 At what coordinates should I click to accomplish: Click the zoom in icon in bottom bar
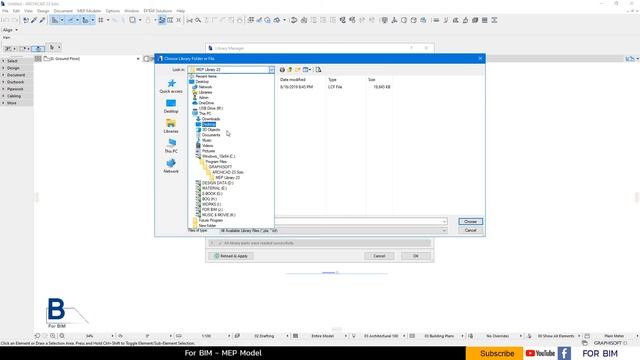click(53, 336)
